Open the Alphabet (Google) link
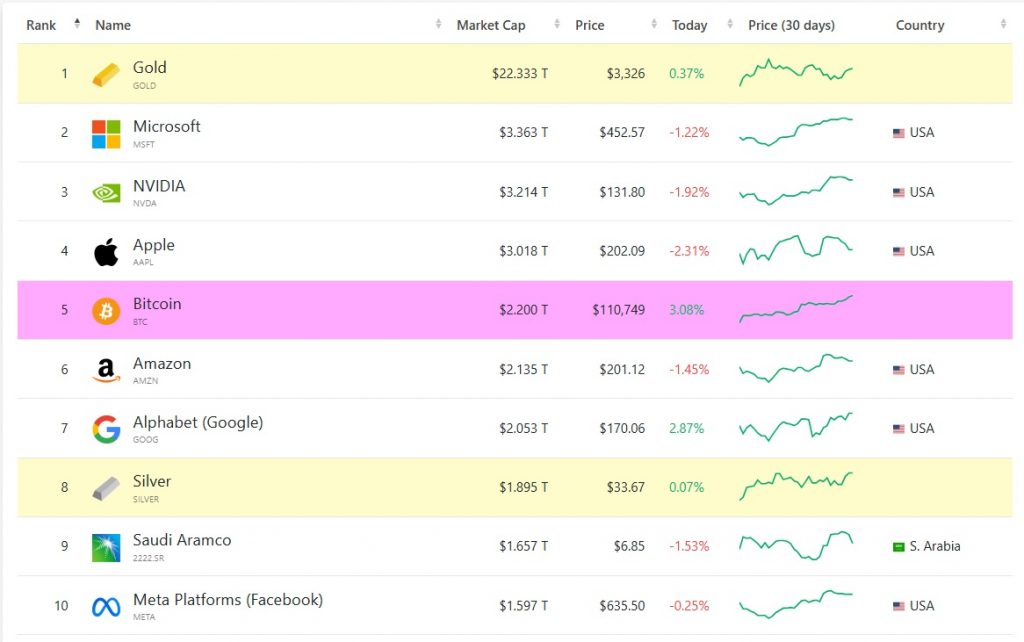 click(x=198, y=423)
